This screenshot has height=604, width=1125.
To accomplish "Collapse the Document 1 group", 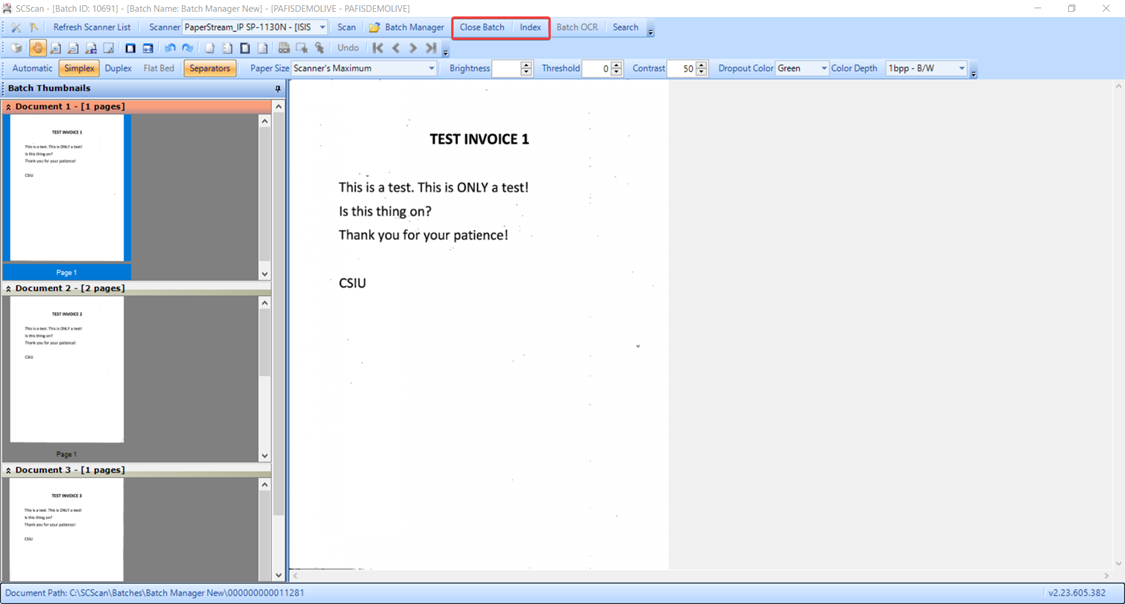I will pos(9,107).
